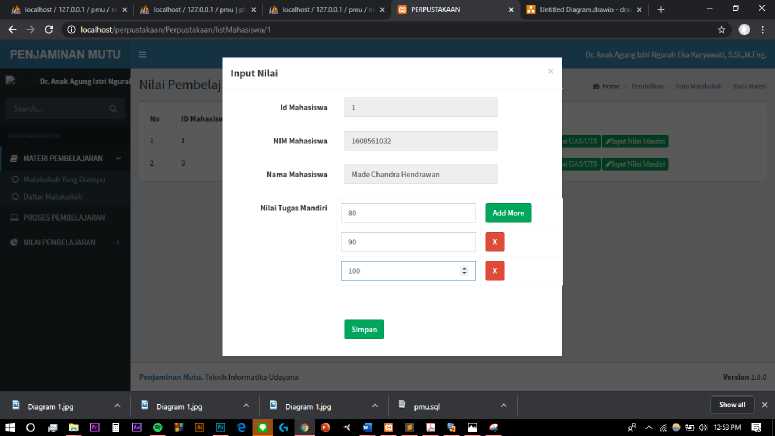The height and width of the screenshot is (436, 775).
Task: Click Show all downloads button
Action: [732, 405]
